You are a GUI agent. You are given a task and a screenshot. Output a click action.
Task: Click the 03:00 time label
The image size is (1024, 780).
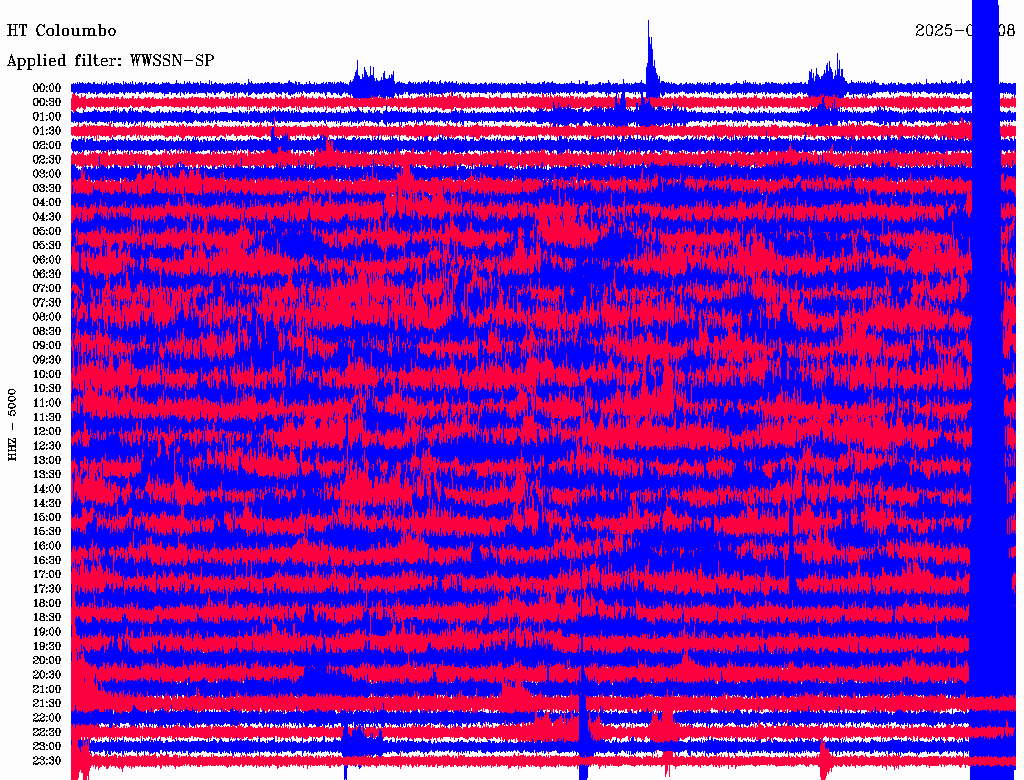pyautogui.click(x=47, y=174)
